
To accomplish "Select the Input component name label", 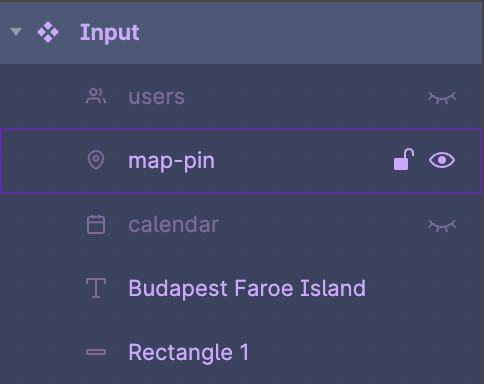I will click(x=109, y=33).
